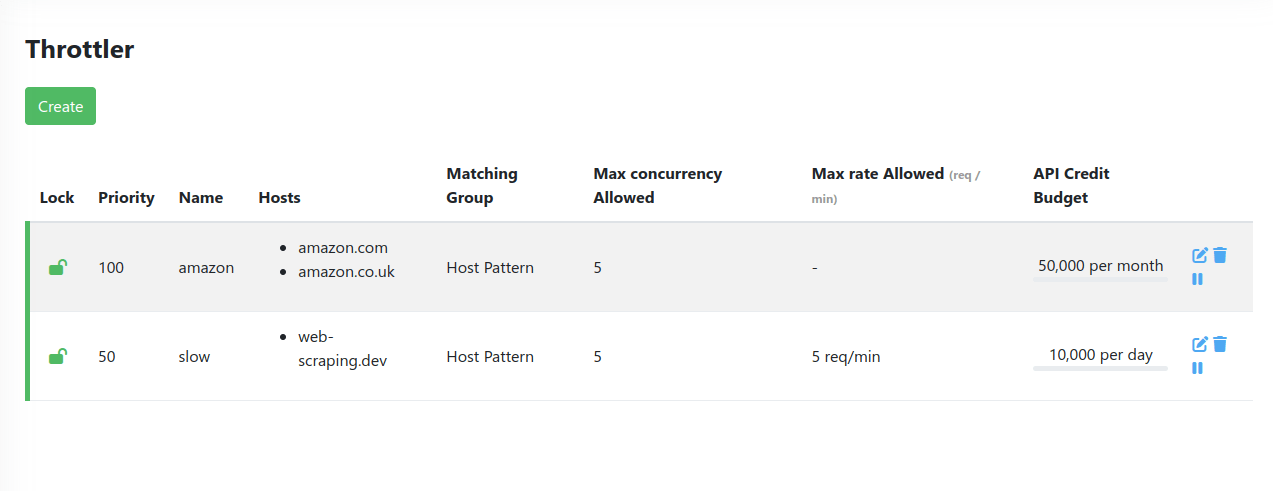Click the amazon.com host entry
Screen dimensions: 1273x491
coord(342,248)
